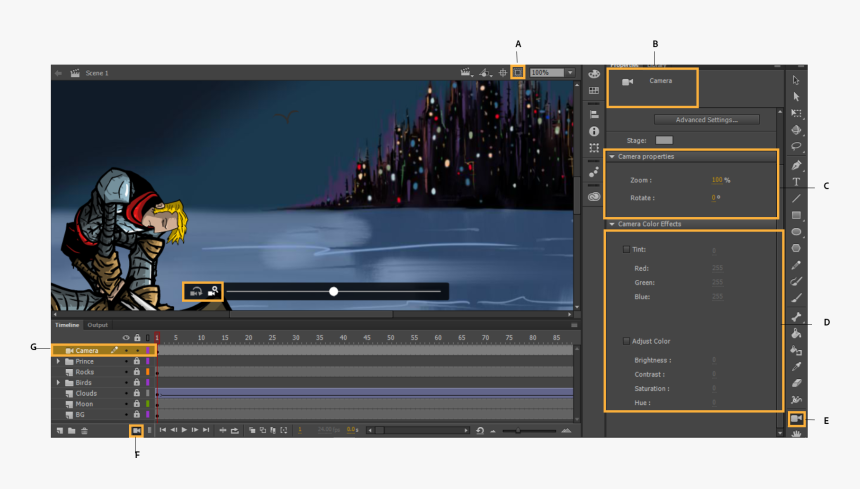Select the PolyStar tool
Image resolution: width=860 pixels, height=489 pixels.
(796, 248)
